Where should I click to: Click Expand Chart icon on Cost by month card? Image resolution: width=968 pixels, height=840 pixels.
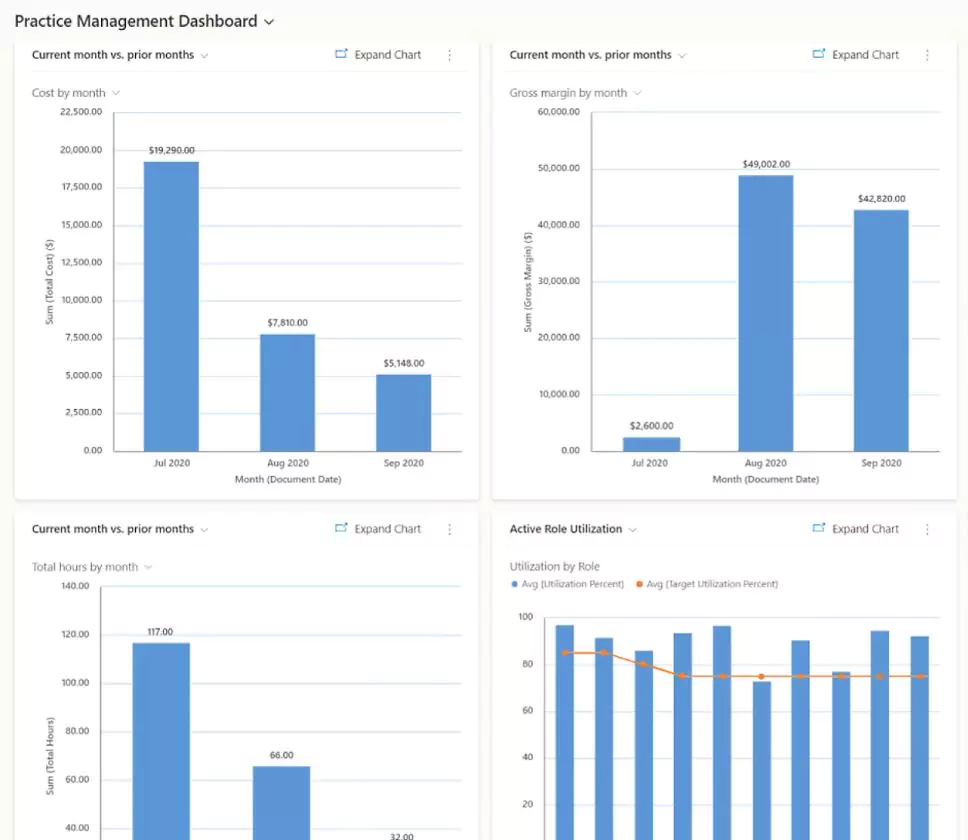[x=341, y=55]
